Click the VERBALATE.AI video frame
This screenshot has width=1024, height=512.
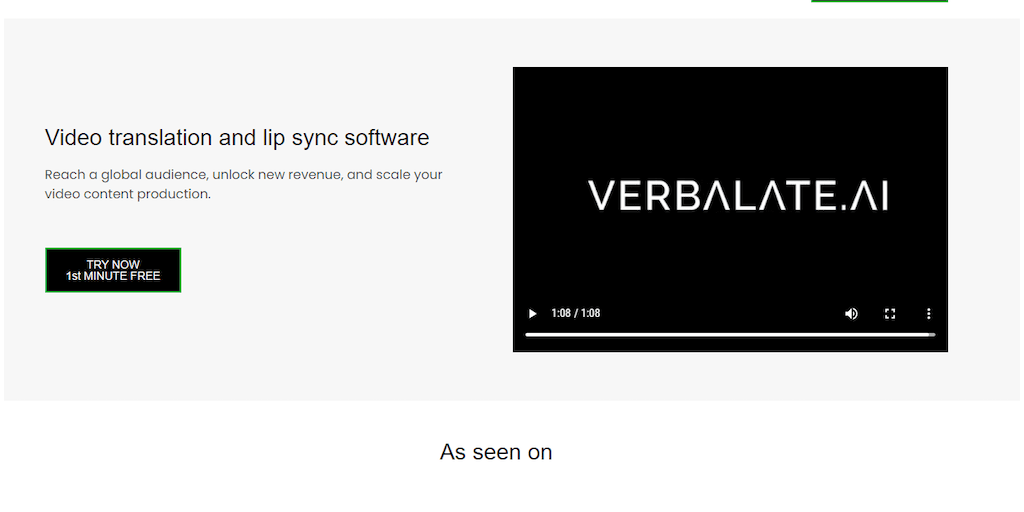(730, 209)
